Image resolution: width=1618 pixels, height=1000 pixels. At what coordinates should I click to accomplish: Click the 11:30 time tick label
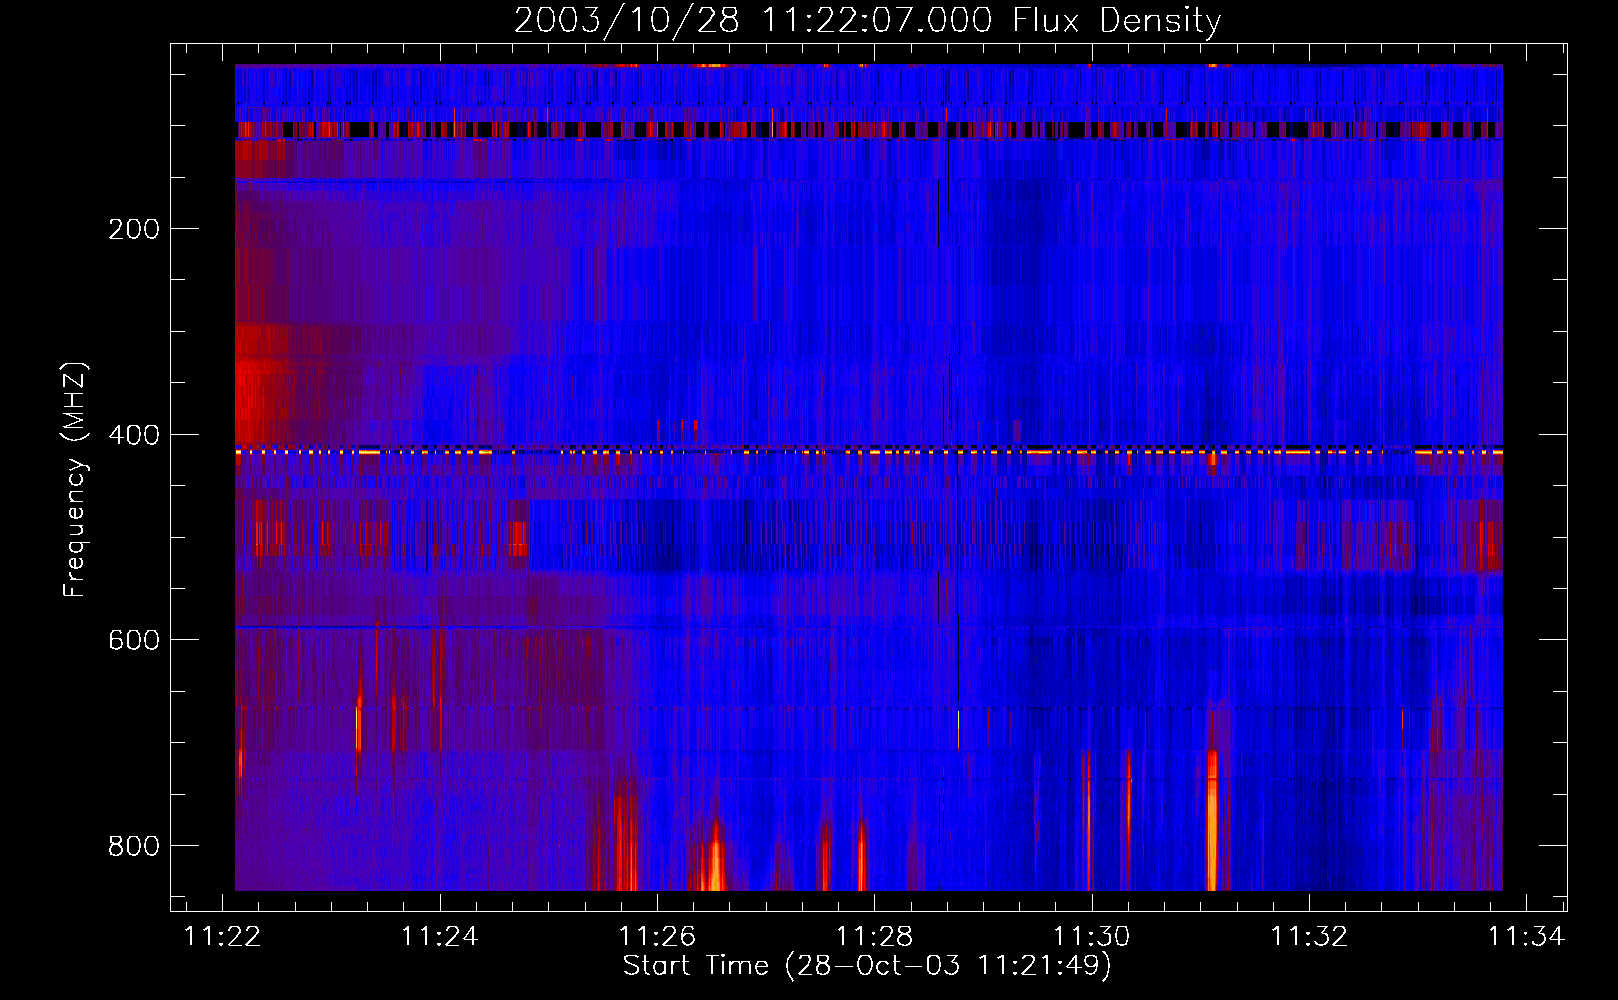coord(1092,936)
